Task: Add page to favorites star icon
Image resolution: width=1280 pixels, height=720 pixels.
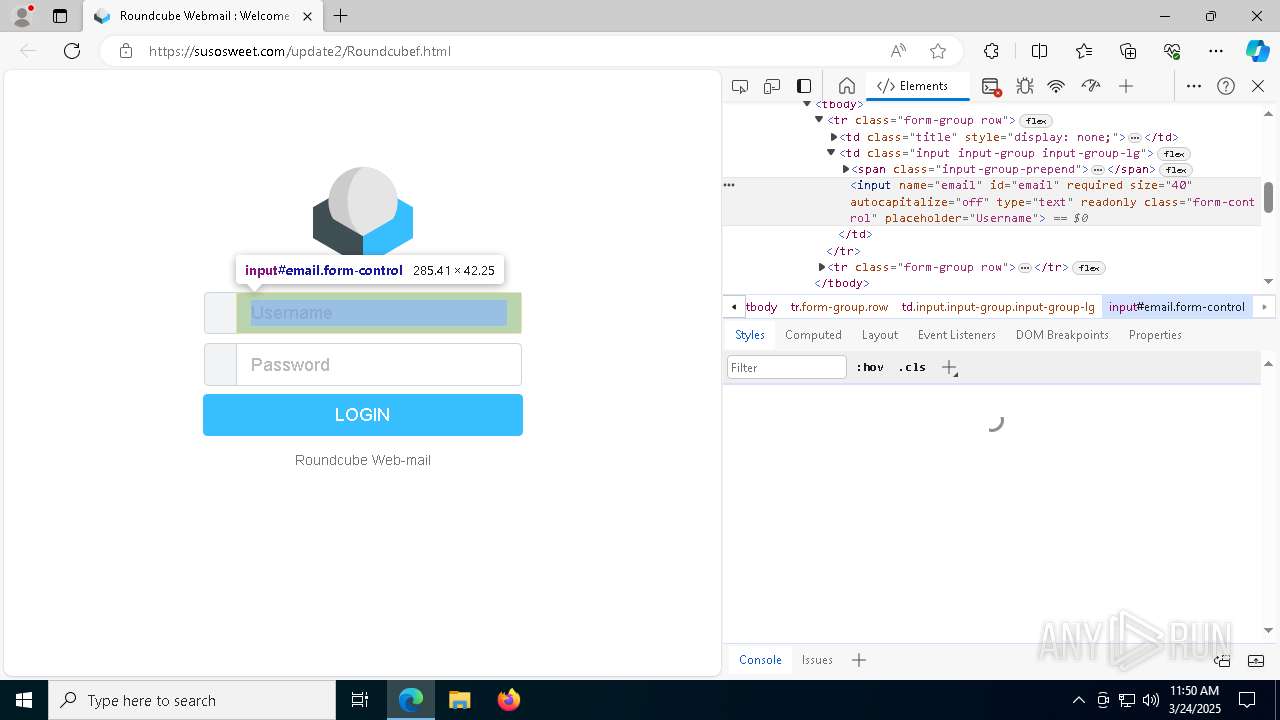Action: 938,51
